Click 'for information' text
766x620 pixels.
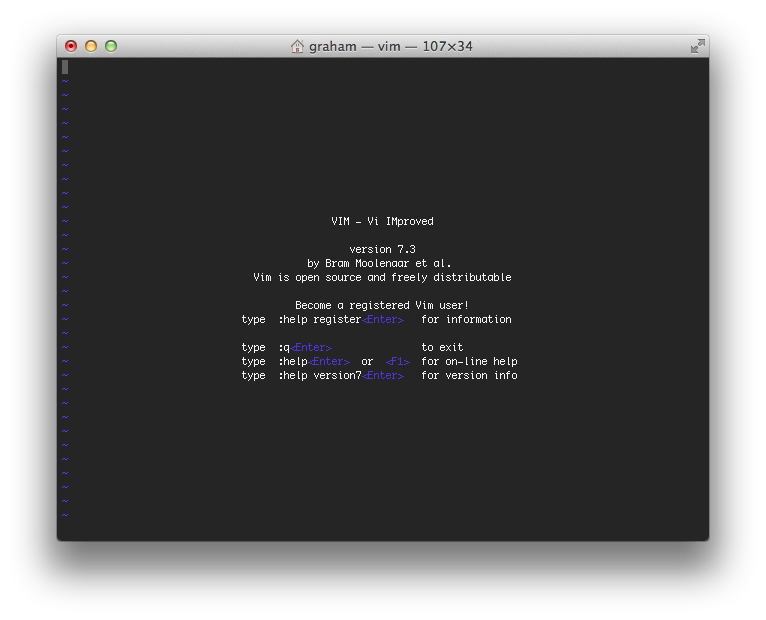point(467,320)
